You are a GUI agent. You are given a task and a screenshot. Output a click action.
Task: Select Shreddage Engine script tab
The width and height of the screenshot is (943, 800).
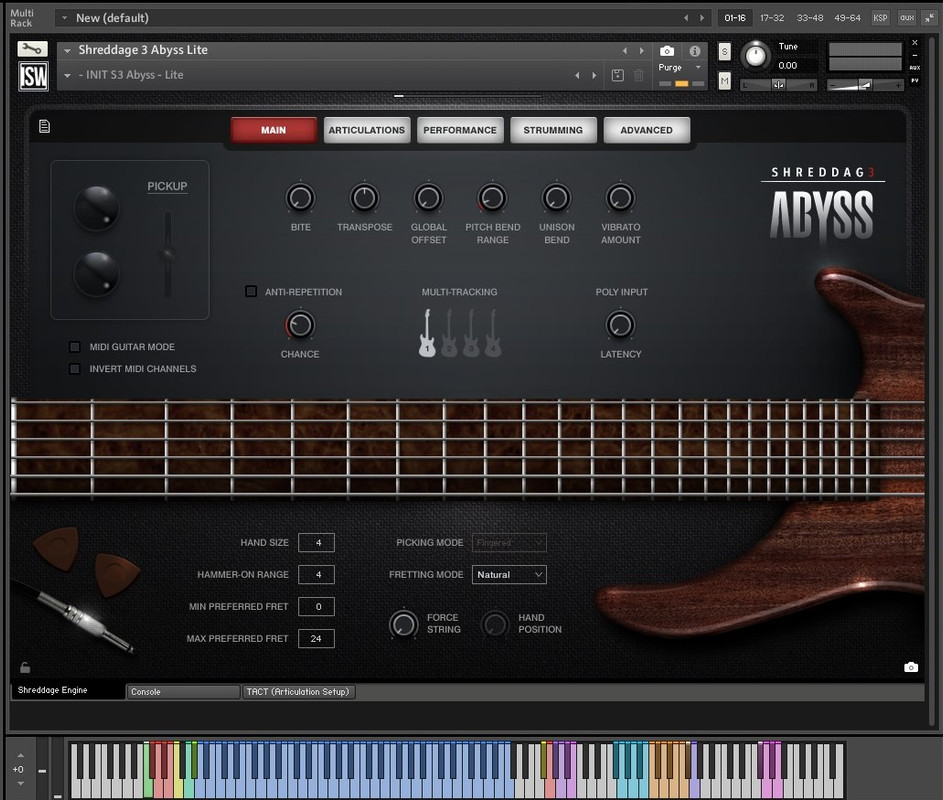tap(68, 691)
